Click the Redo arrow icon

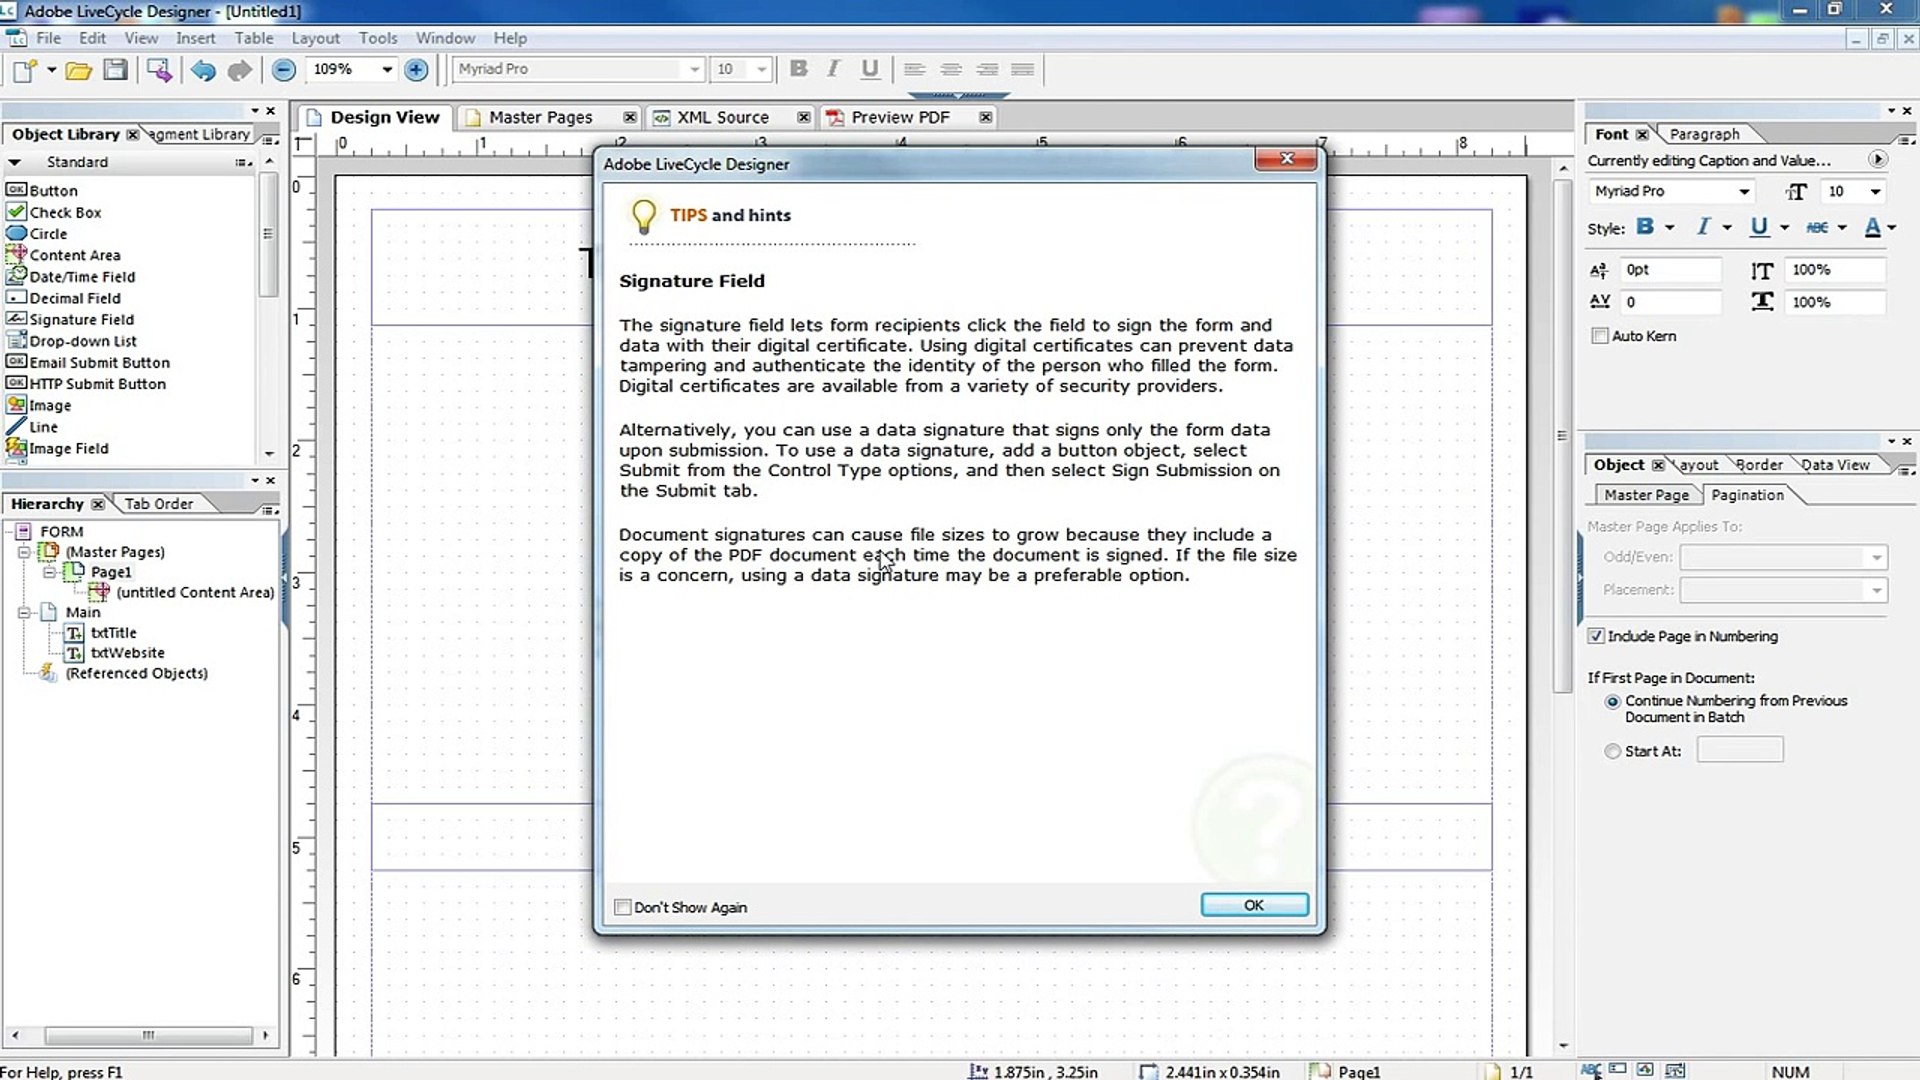239,70
